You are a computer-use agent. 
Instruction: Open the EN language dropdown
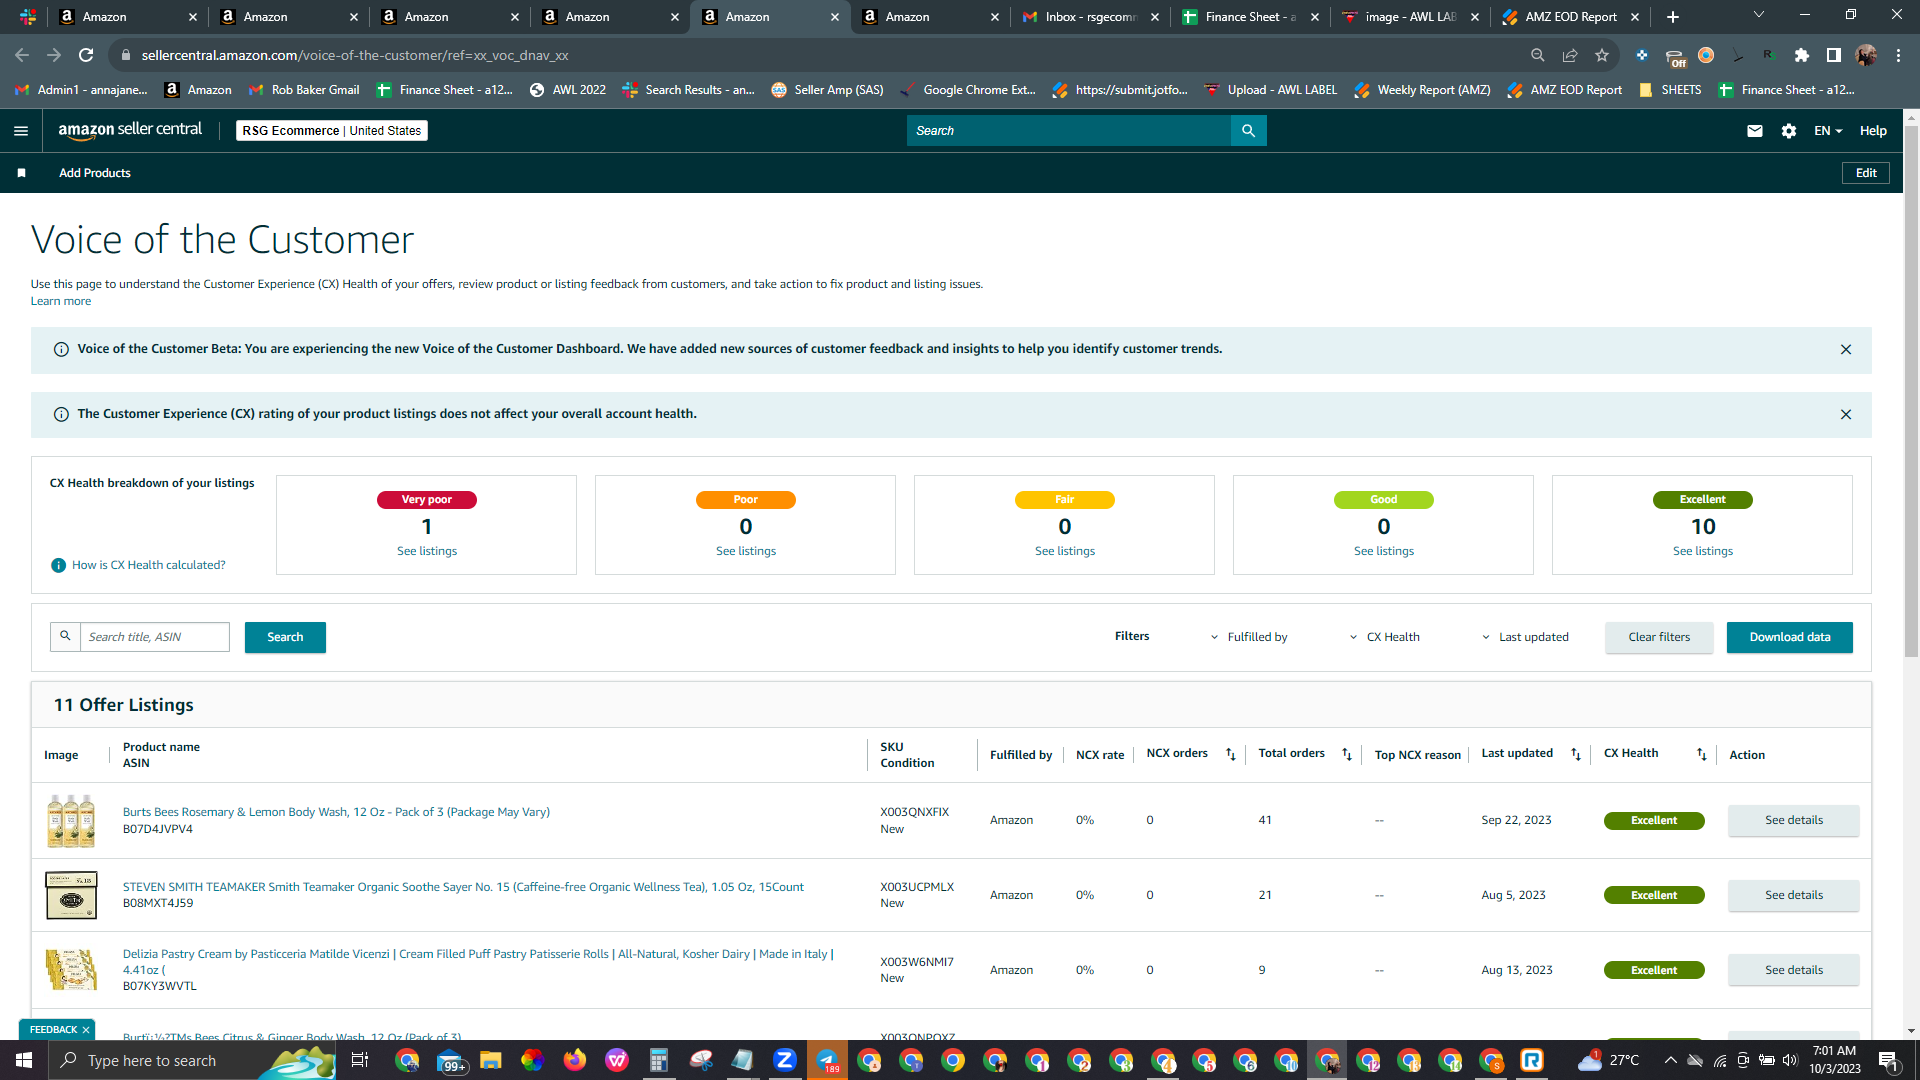tap(1828, 131)
